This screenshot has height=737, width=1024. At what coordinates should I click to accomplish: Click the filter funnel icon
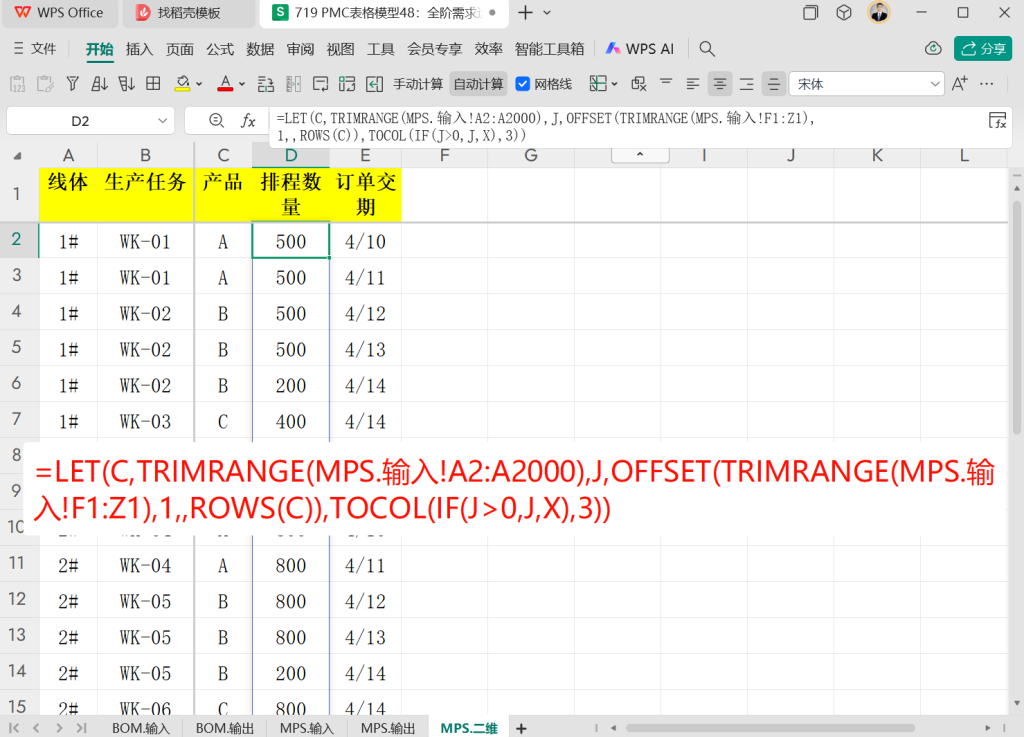tap(72, 84)
